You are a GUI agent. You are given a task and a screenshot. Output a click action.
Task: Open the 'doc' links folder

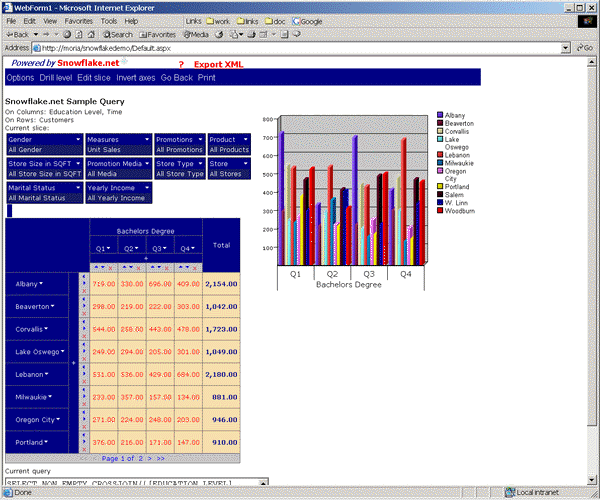click(x=275, y=21)
